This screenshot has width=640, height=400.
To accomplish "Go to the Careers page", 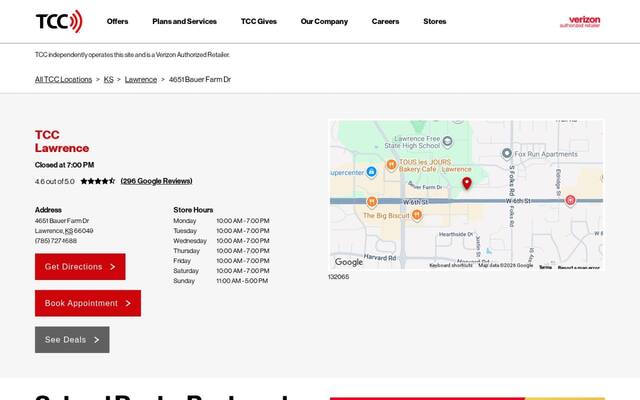I will pyautogui.click(x=385, y=21).
